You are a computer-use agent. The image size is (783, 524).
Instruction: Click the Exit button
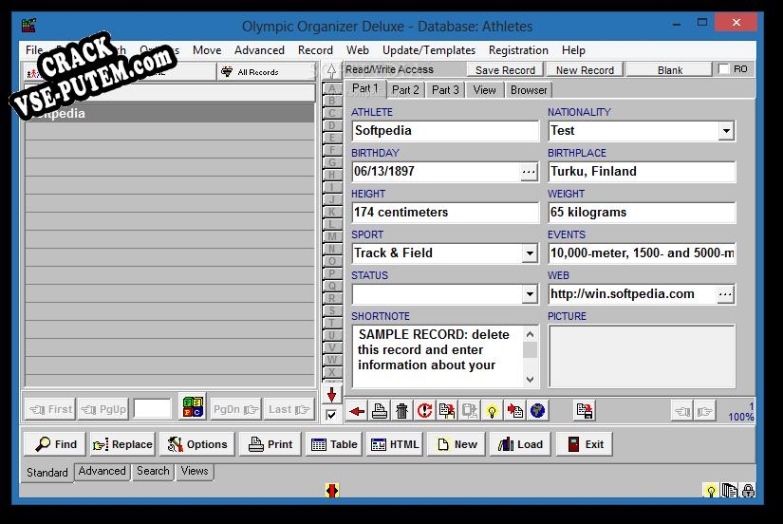584,444
